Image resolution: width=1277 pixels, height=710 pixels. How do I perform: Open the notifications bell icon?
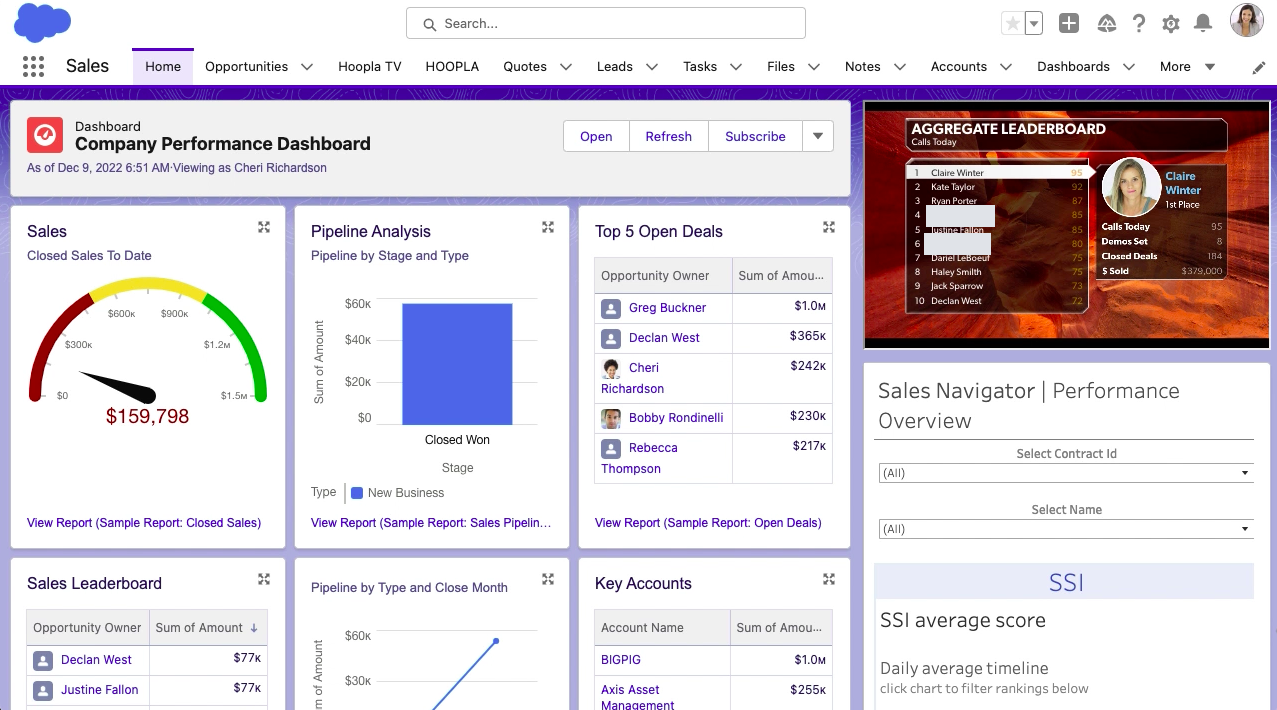[x=1203, y=23]
